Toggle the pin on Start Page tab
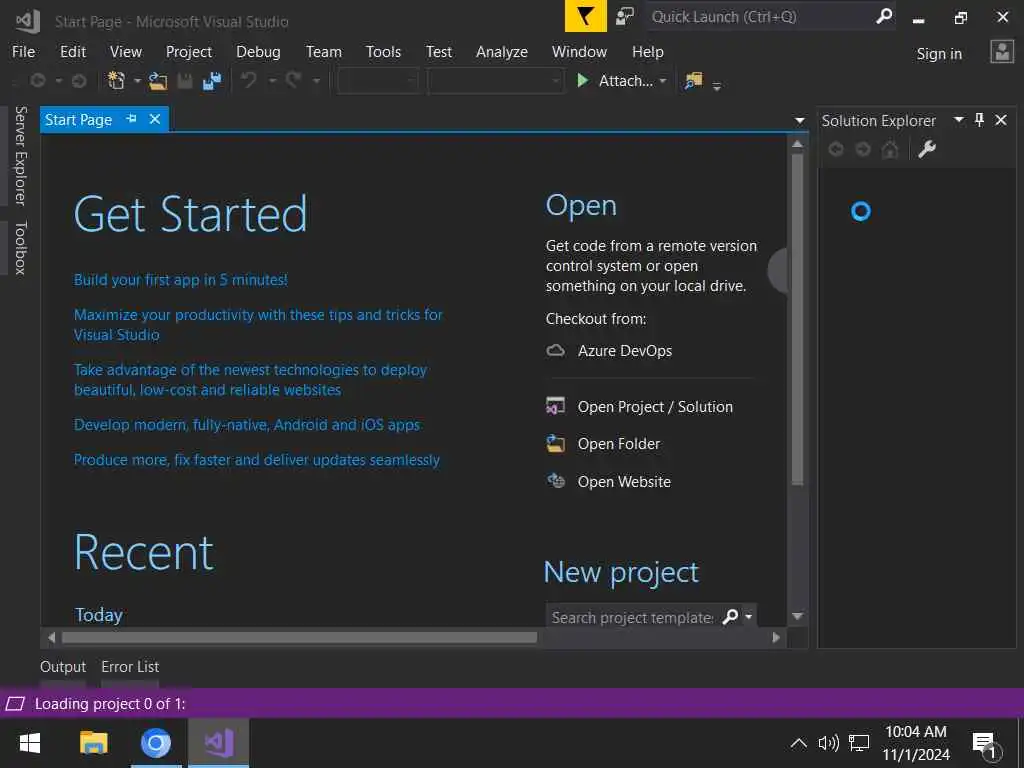 (x=131, y=119)
